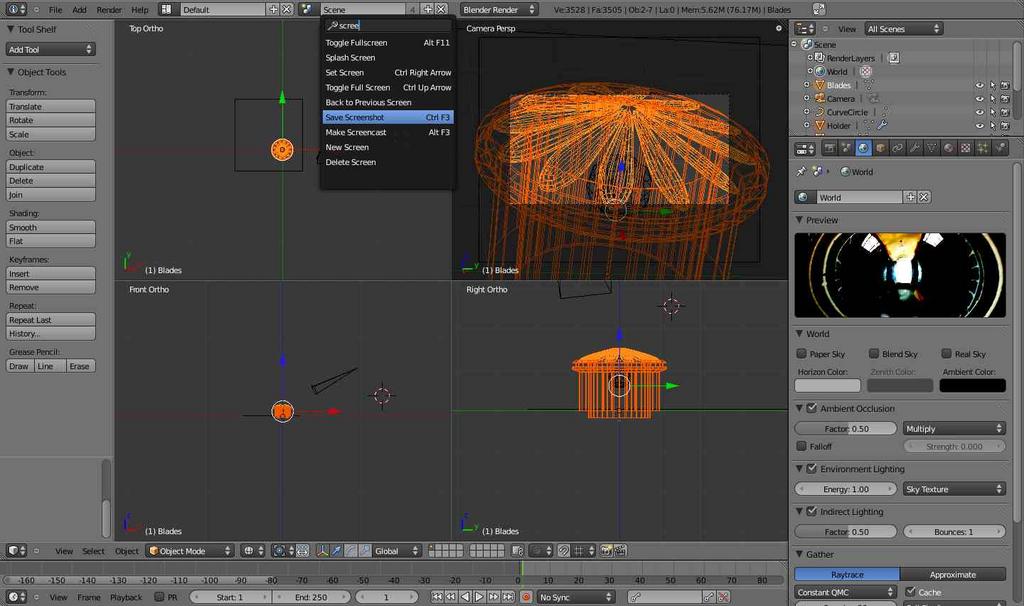Screen dimensions: 1024x606
Task: Pin the properties context with pushpin
Action: click(x=802, y=171)
